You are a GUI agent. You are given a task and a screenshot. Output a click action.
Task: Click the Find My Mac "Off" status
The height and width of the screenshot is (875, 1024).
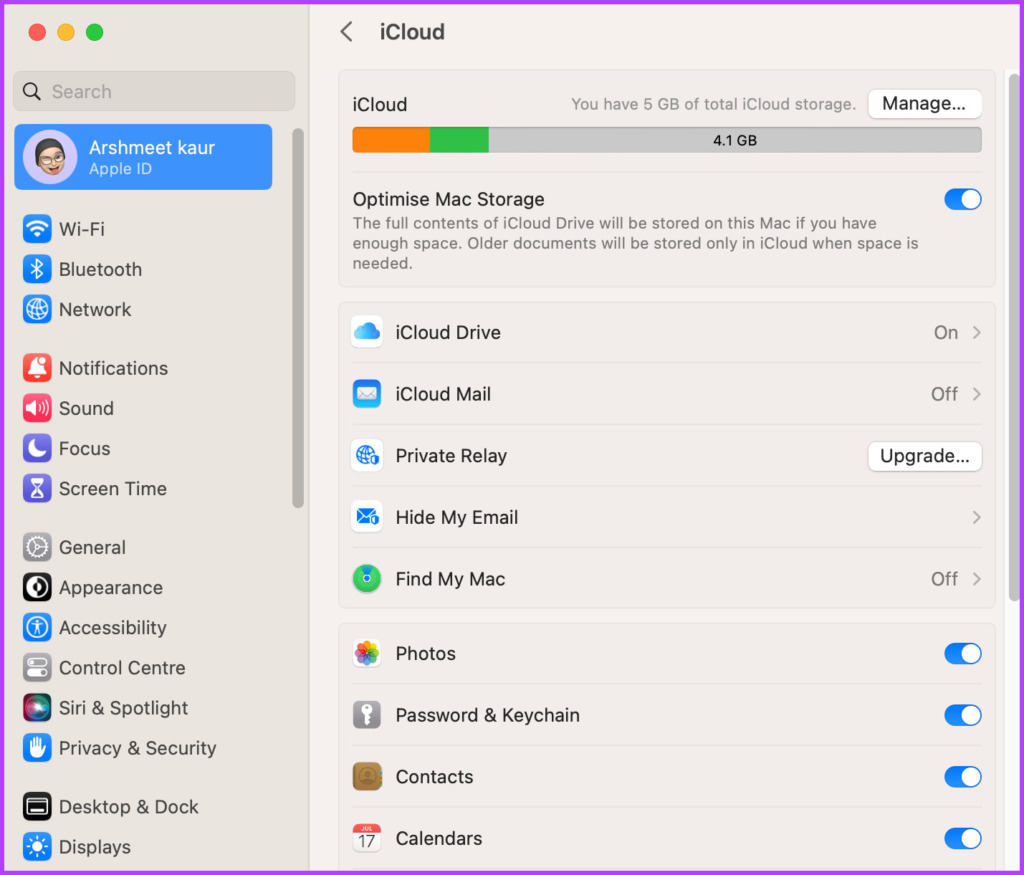pyautogui.click(x=944, y=579)
